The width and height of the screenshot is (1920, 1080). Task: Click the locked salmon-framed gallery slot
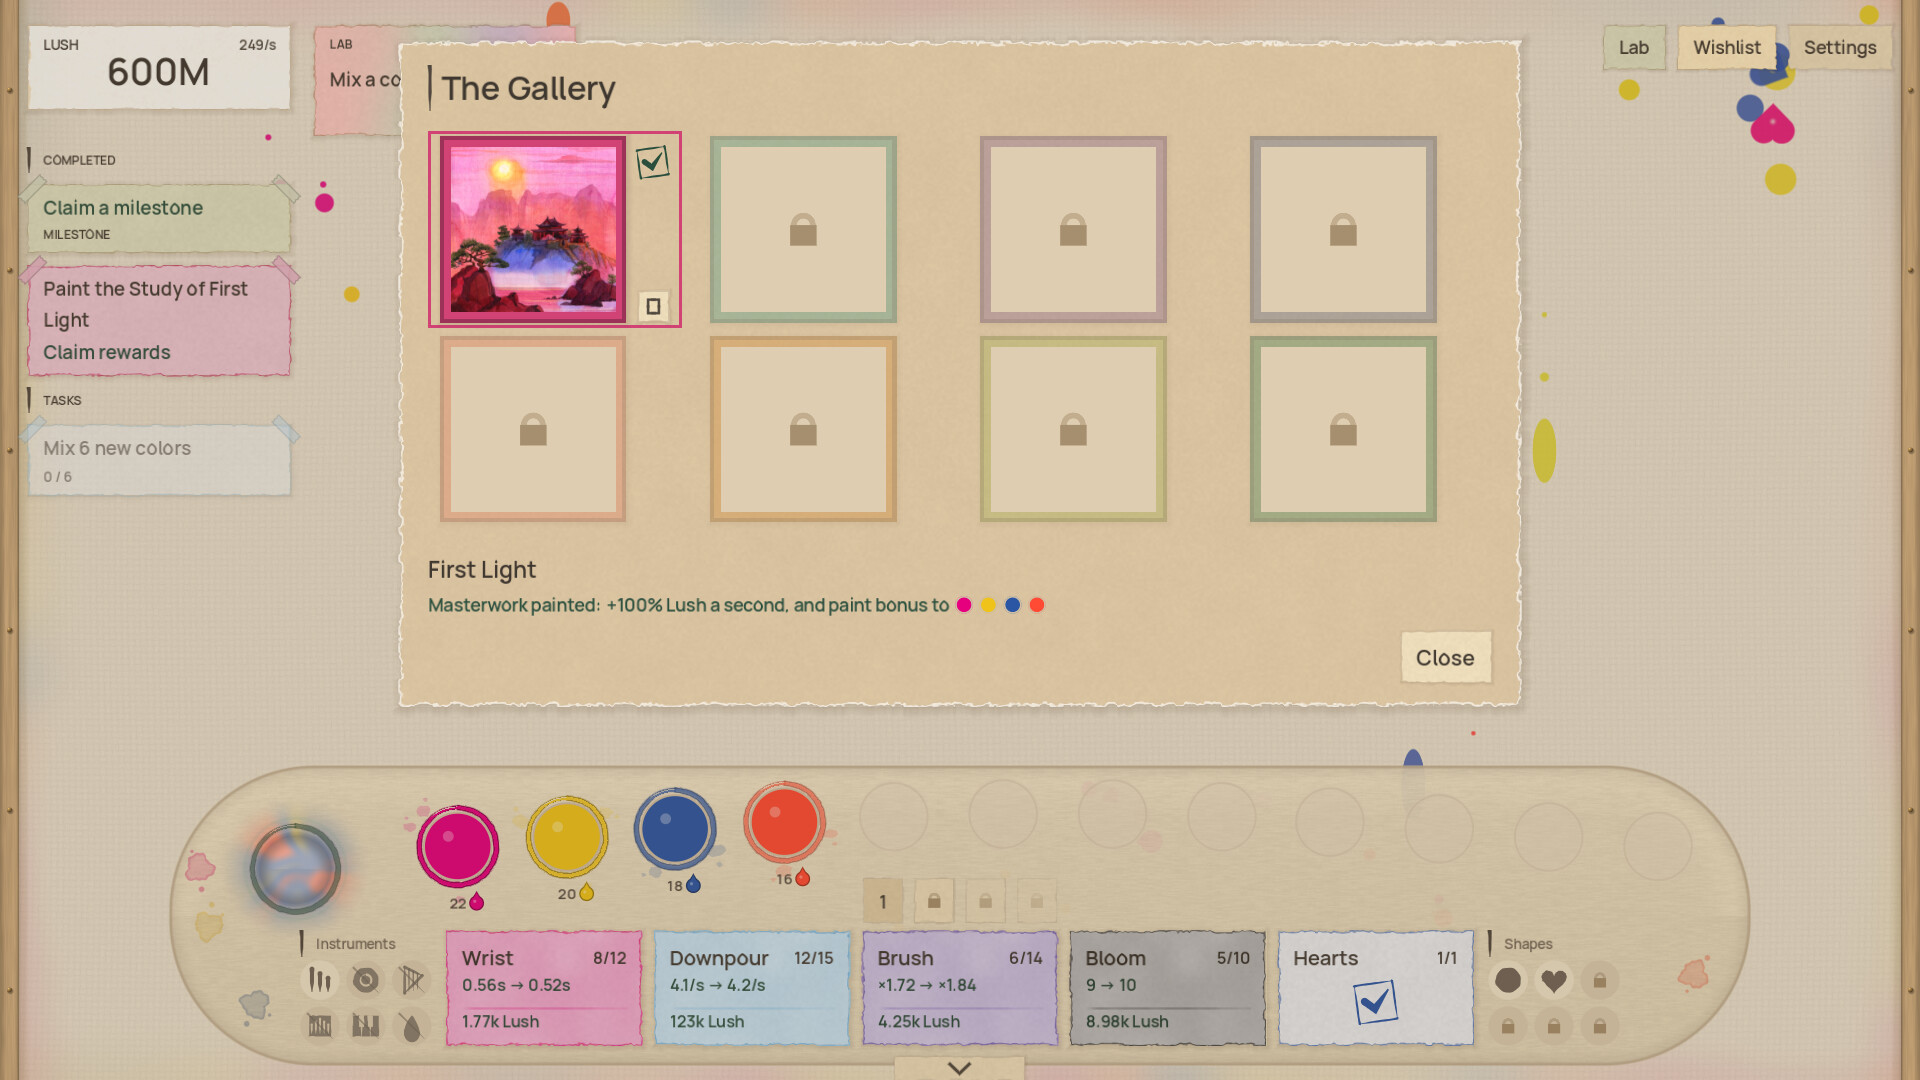533,429
